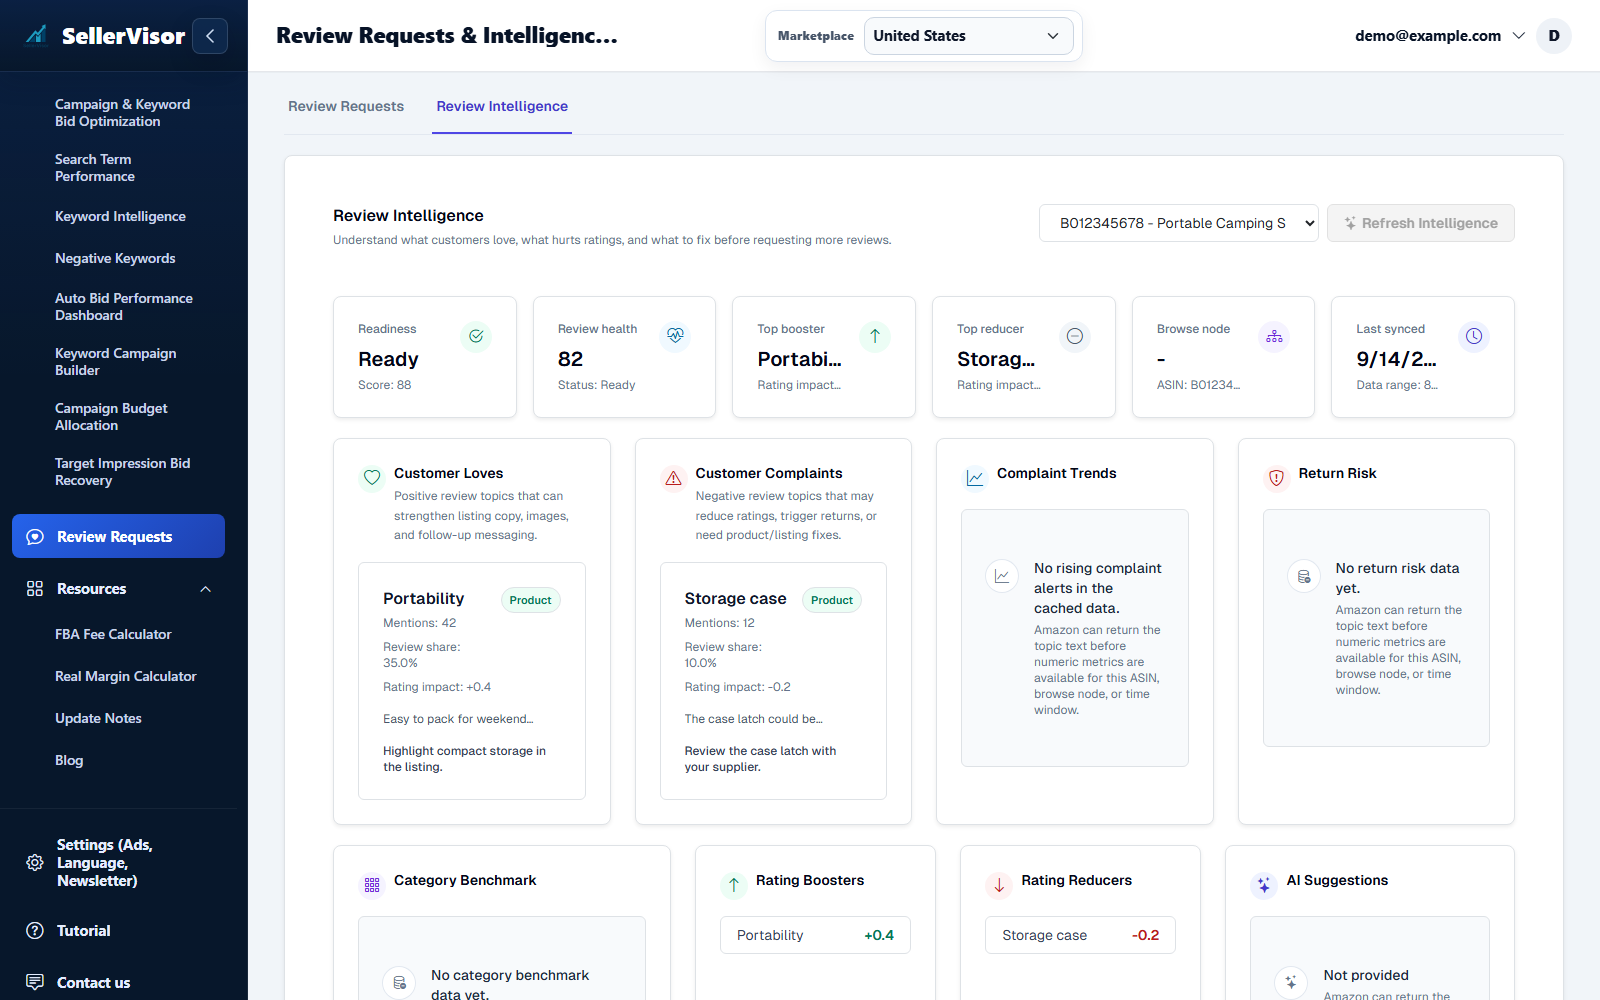Screen dimensions: 1600x1000
Task: Click the Product tag on Storage case
Action: (x=832, y=600)
